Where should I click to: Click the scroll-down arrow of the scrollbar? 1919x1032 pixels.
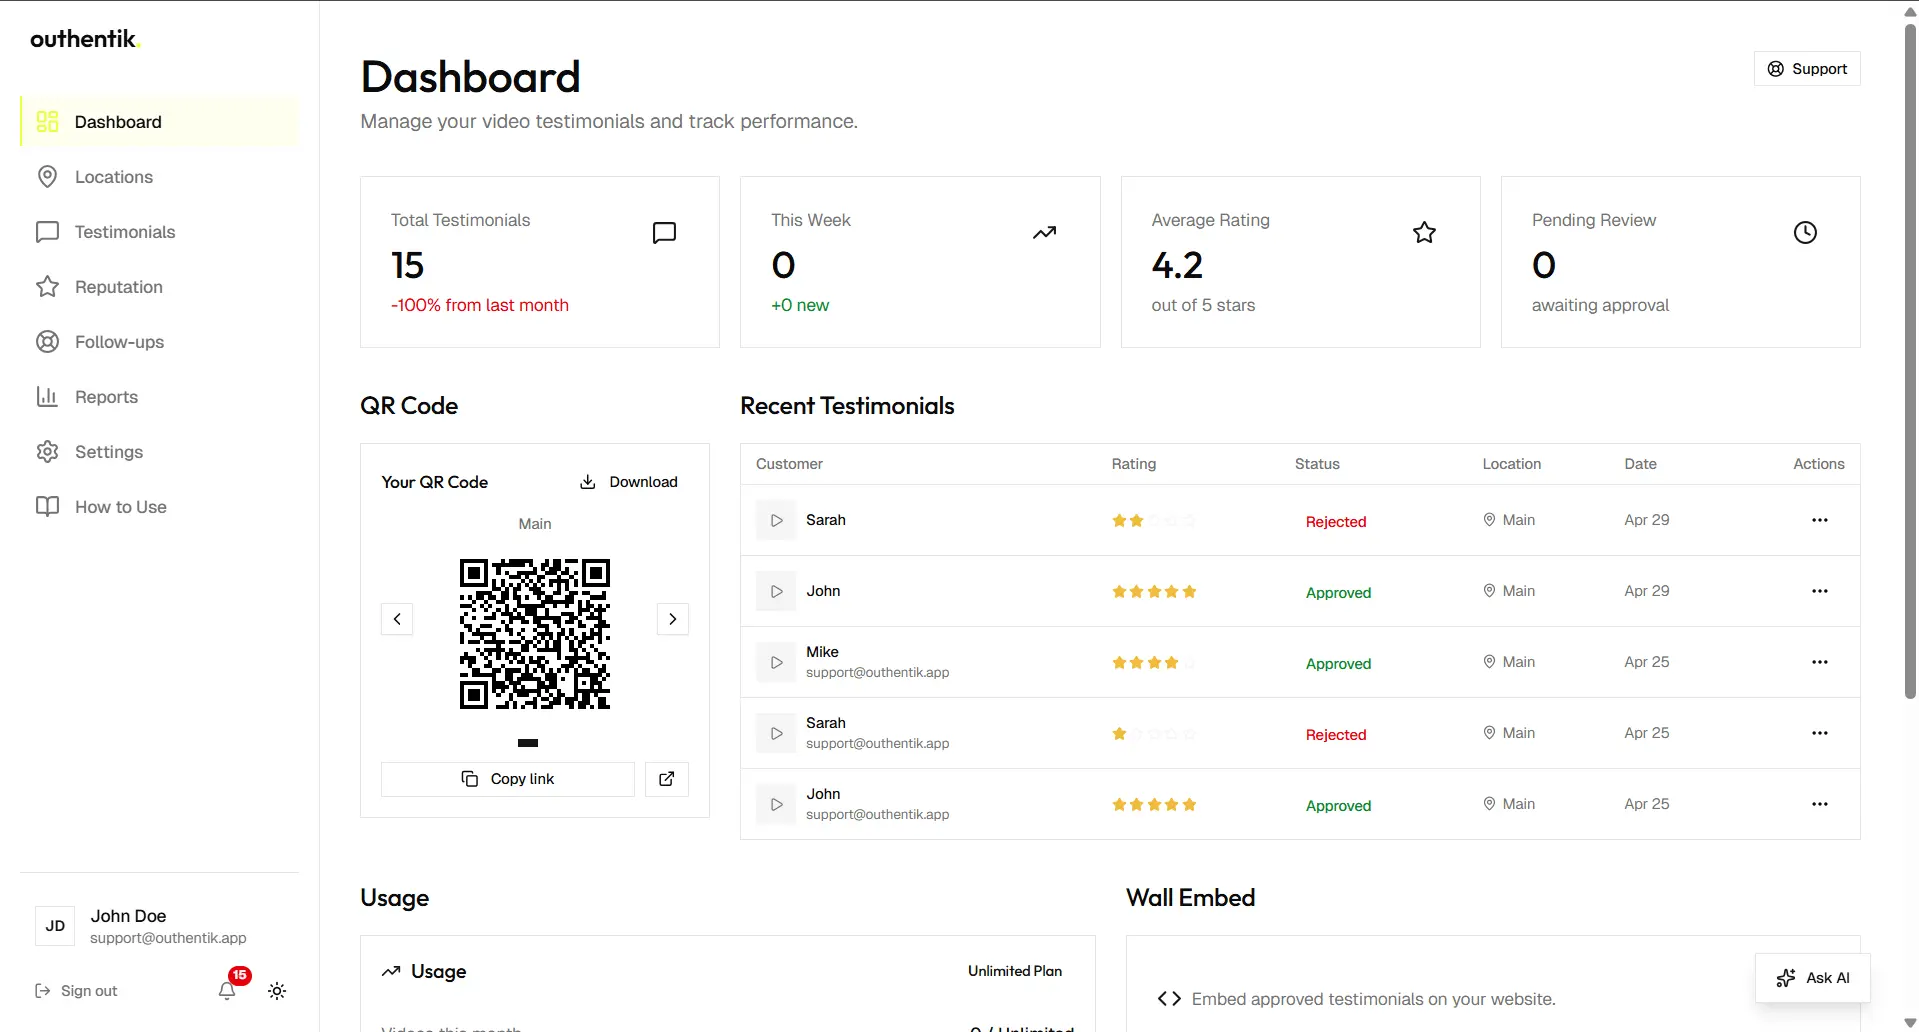pyautogui.click(x=1910, y=1022)
